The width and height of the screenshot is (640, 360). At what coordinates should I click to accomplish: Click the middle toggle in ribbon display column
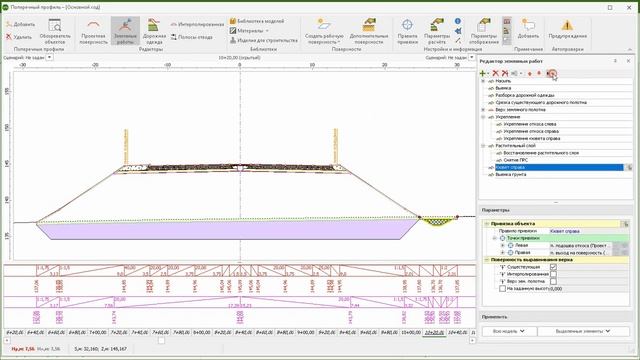(x=507, y=31)
